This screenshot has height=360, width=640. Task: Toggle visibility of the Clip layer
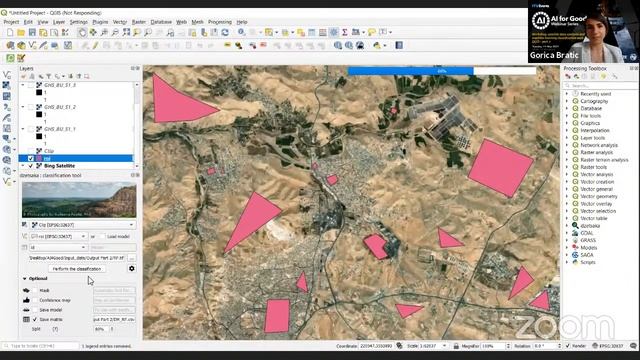pyautogui.click(x=31, y=151)
